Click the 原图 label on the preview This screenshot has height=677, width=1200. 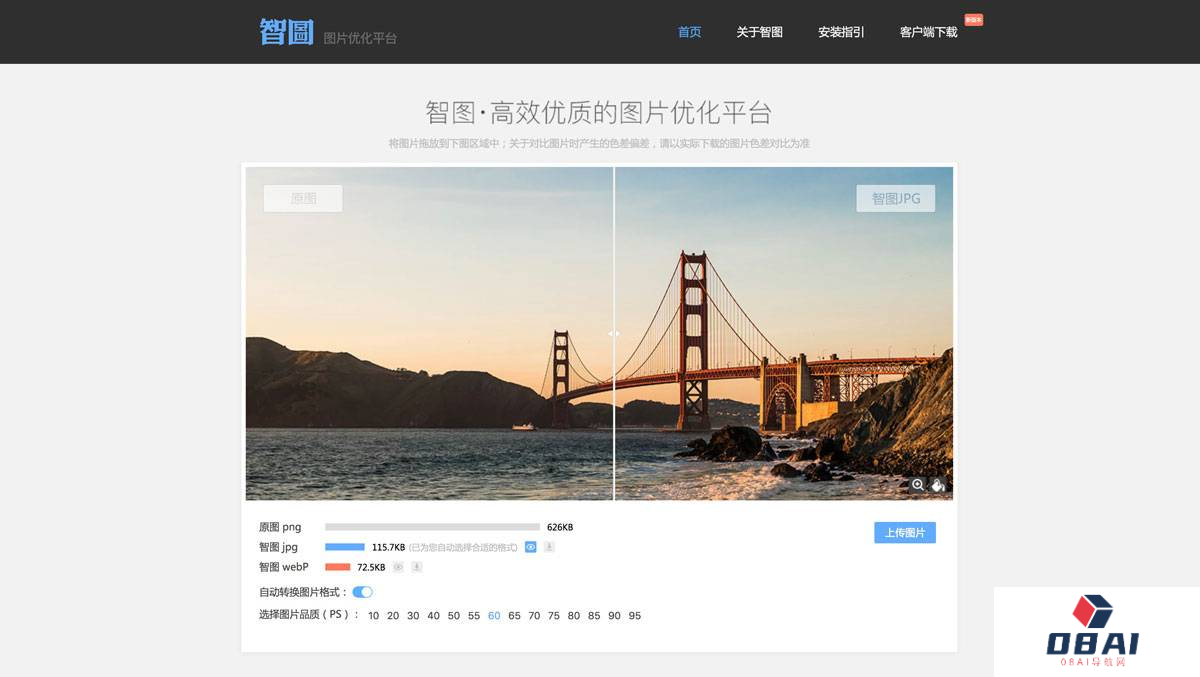coord(303,198)
